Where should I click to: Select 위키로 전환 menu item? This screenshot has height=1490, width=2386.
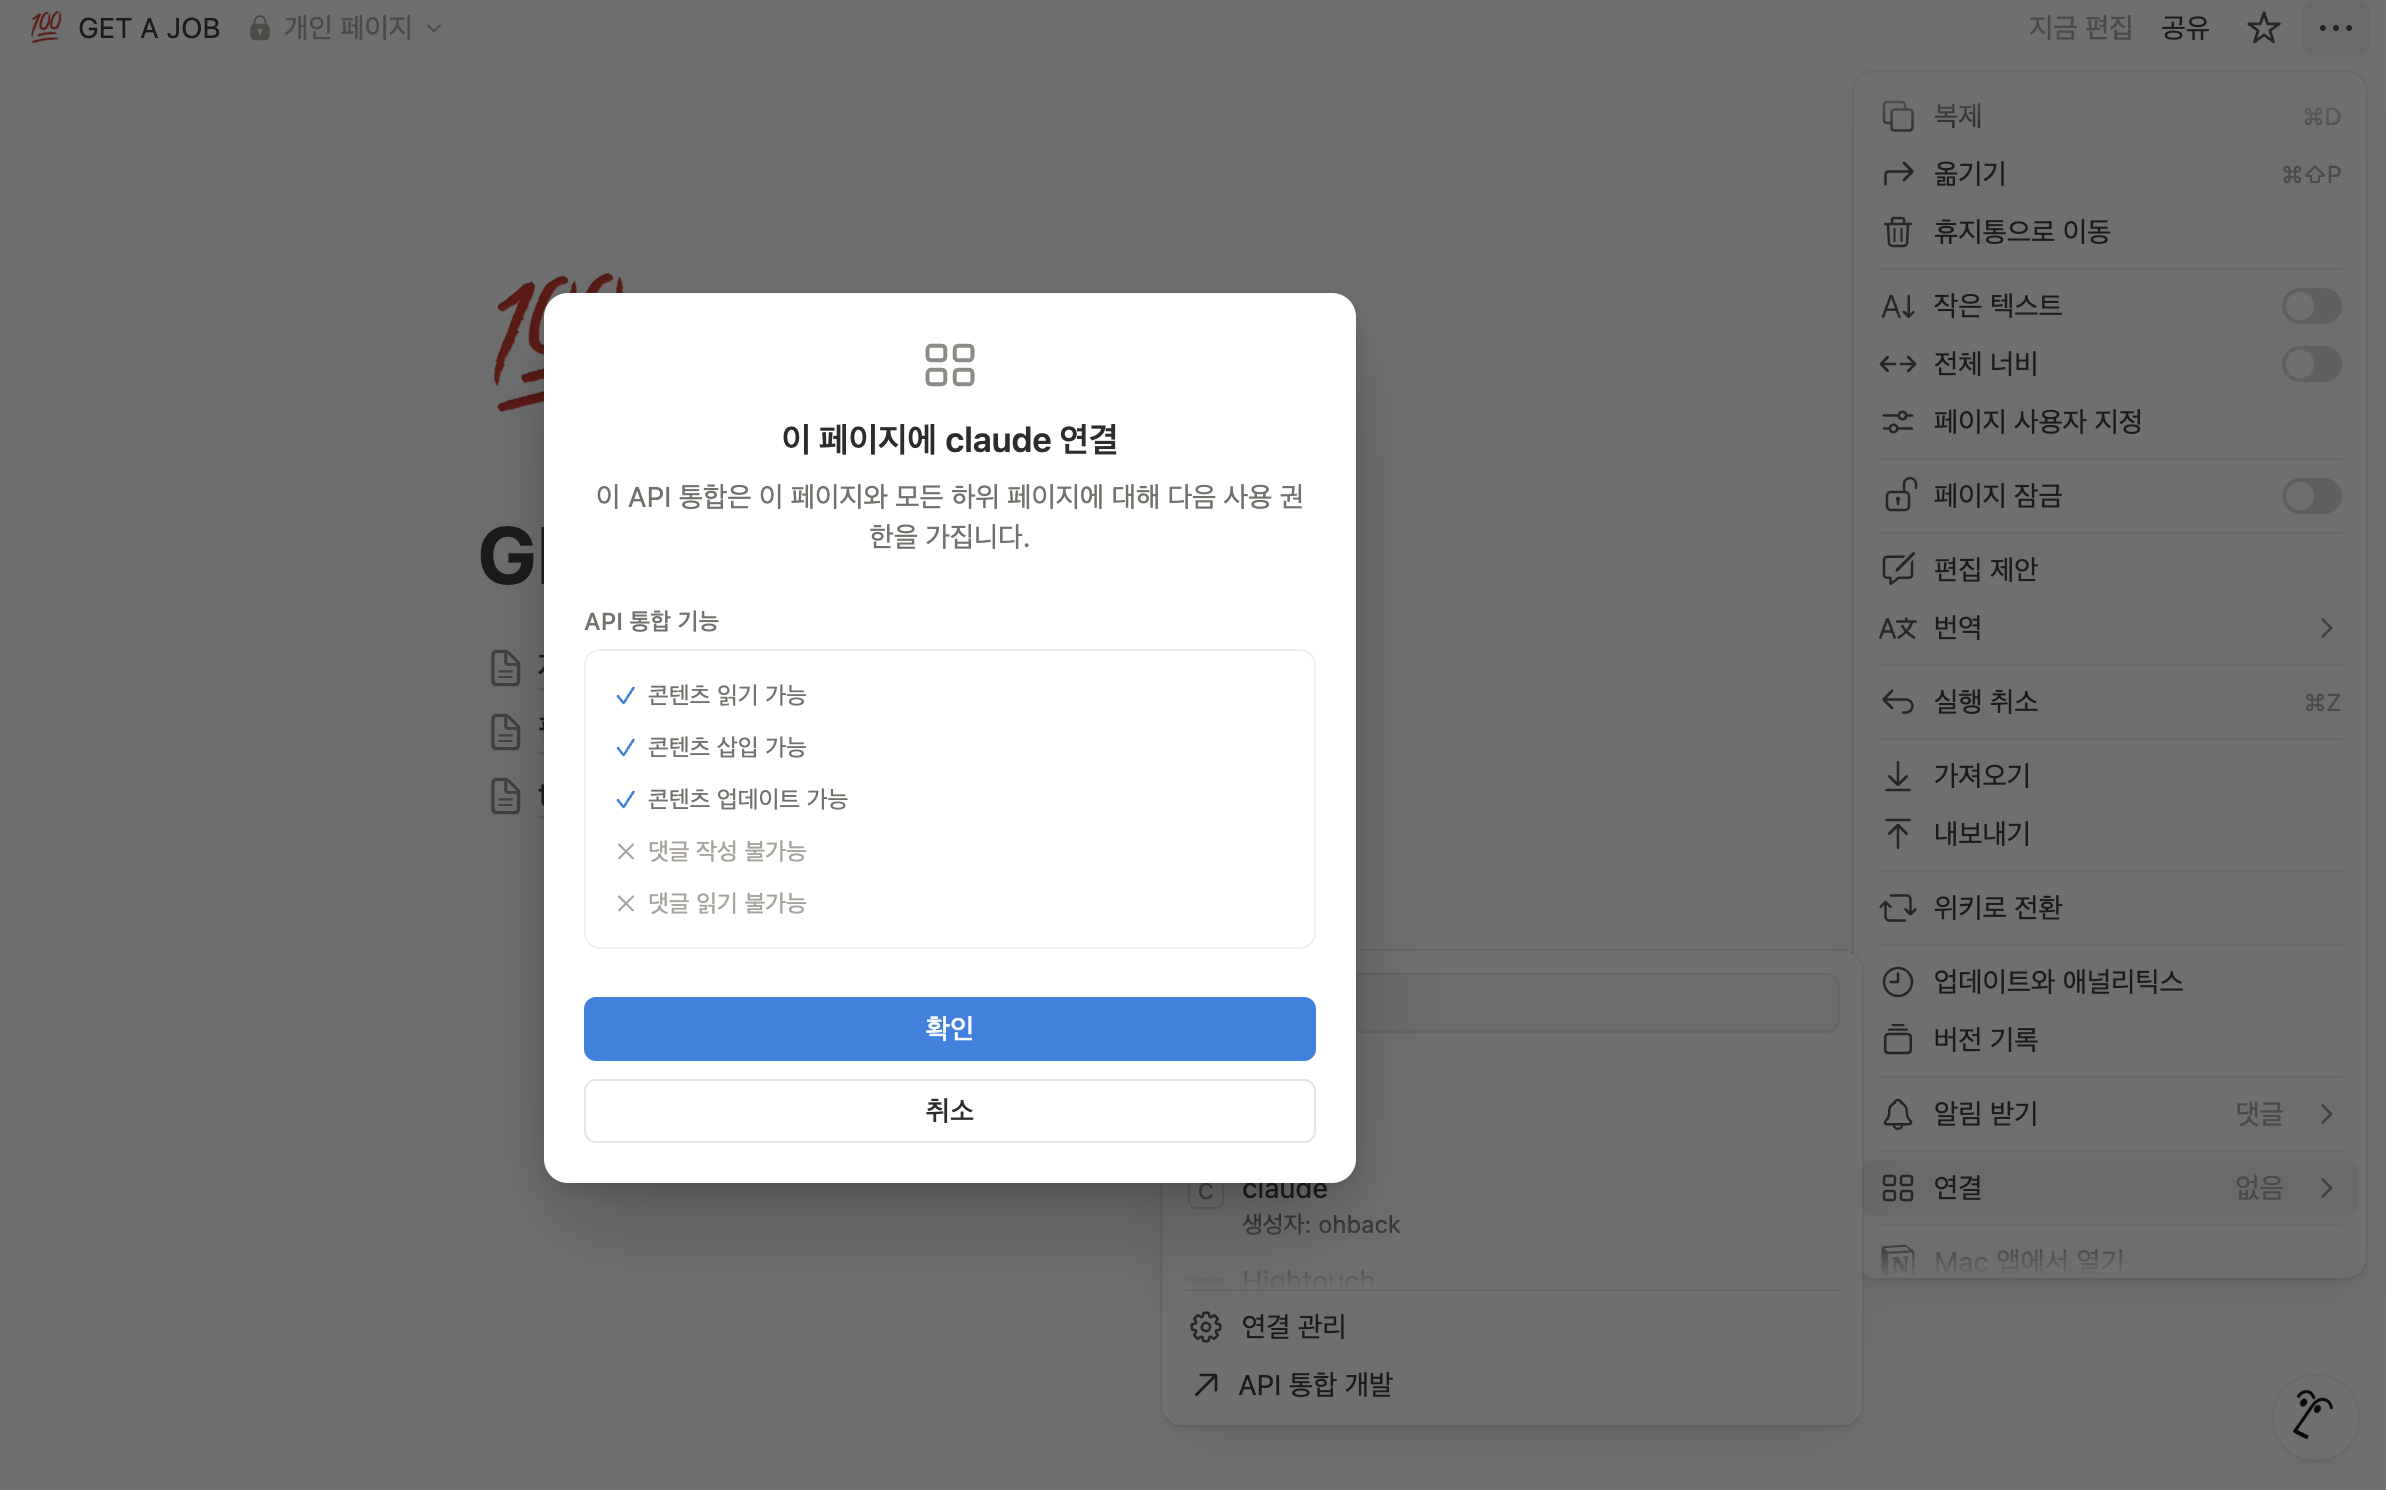[2110, 908]
